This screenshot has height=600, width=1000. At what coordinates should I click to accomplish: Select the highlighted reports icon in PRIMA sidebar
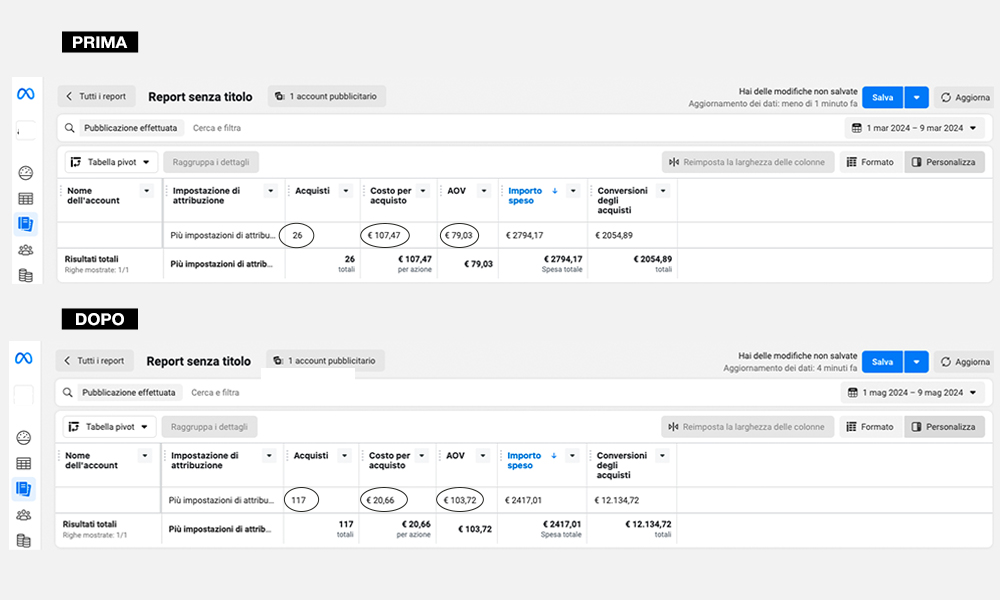pos(26,224)
